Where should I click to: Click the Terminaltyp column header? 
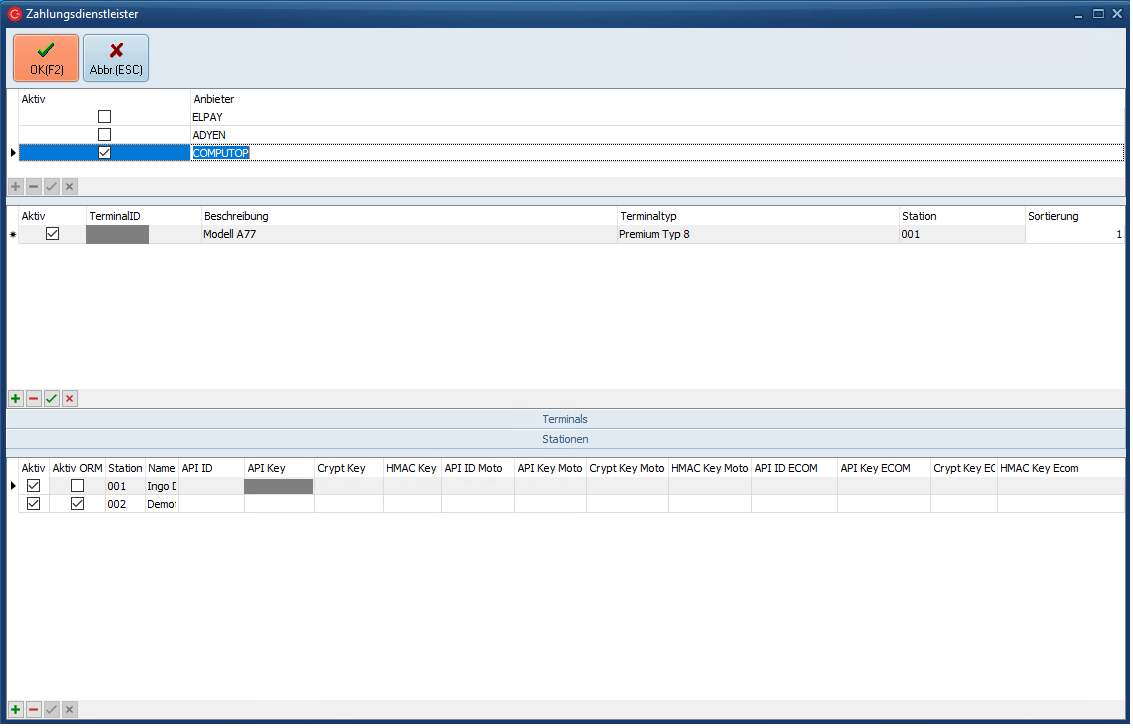[757, 216]
